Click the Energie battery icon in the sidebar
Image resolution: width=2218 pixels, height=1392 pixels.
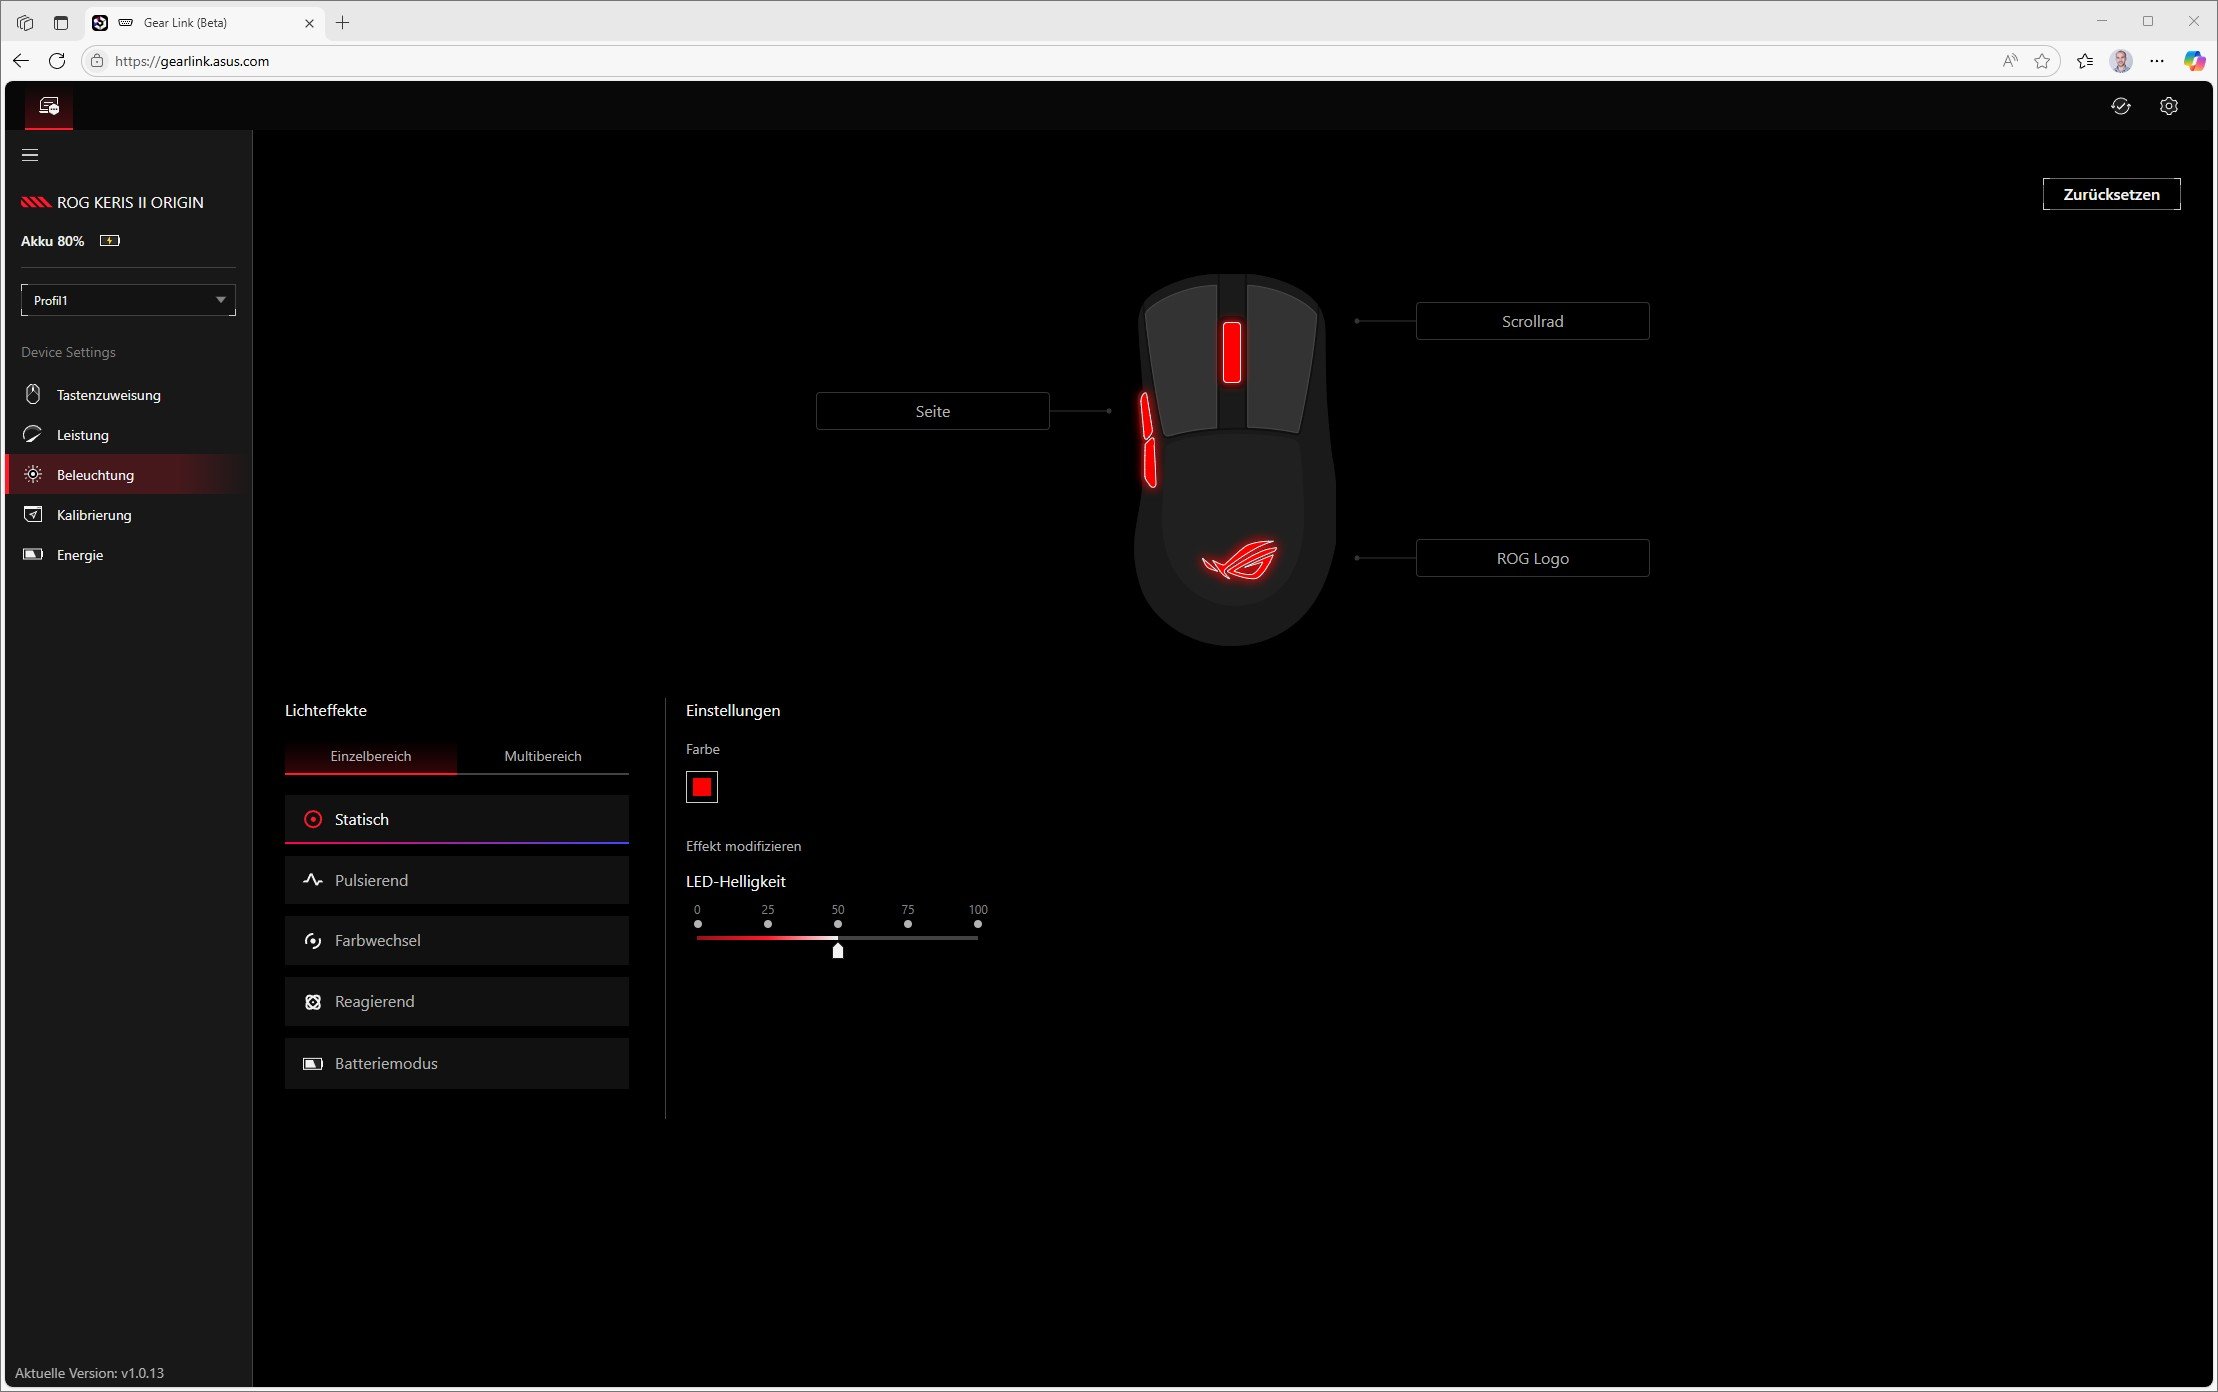(33, 555)
